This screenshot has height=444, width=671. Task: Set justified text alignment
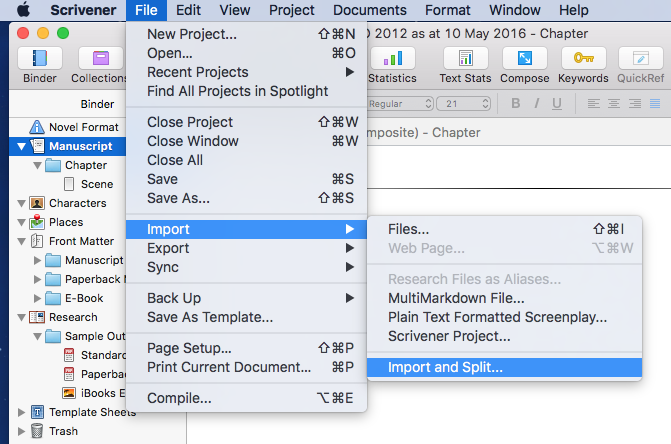tap(655, 104)
